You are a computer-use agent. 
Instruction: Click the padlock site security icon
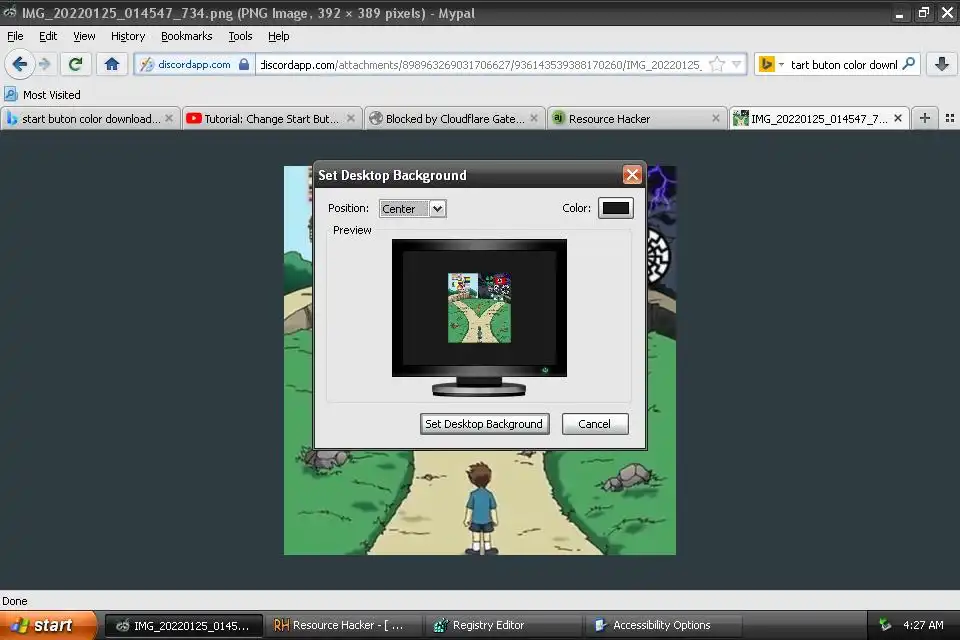244,64
